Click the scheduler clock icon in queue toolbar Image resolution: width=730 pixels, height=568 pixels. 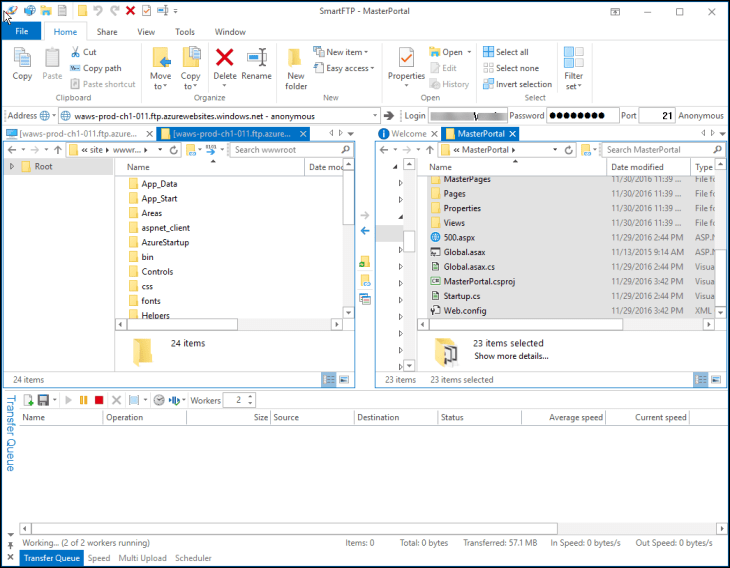click(159, 400)
